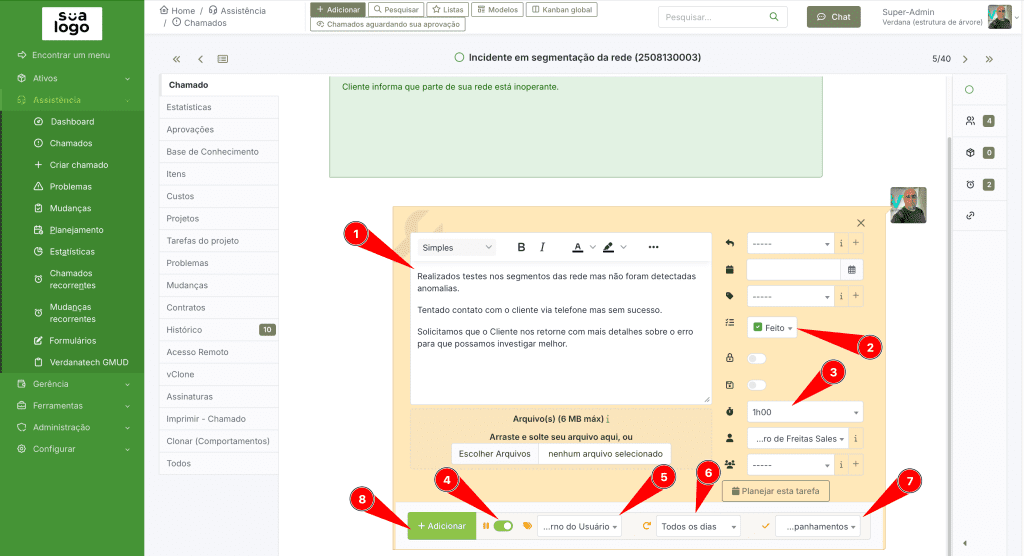1024x556 pixels.
Task: Open the technician Freitas Sales dropdown
Action: (x=797, y=438)
